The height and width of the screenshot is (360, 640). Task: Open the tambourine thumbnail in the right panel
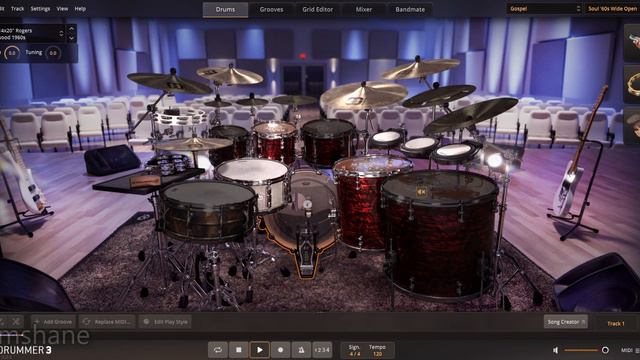tap(633, 84)
